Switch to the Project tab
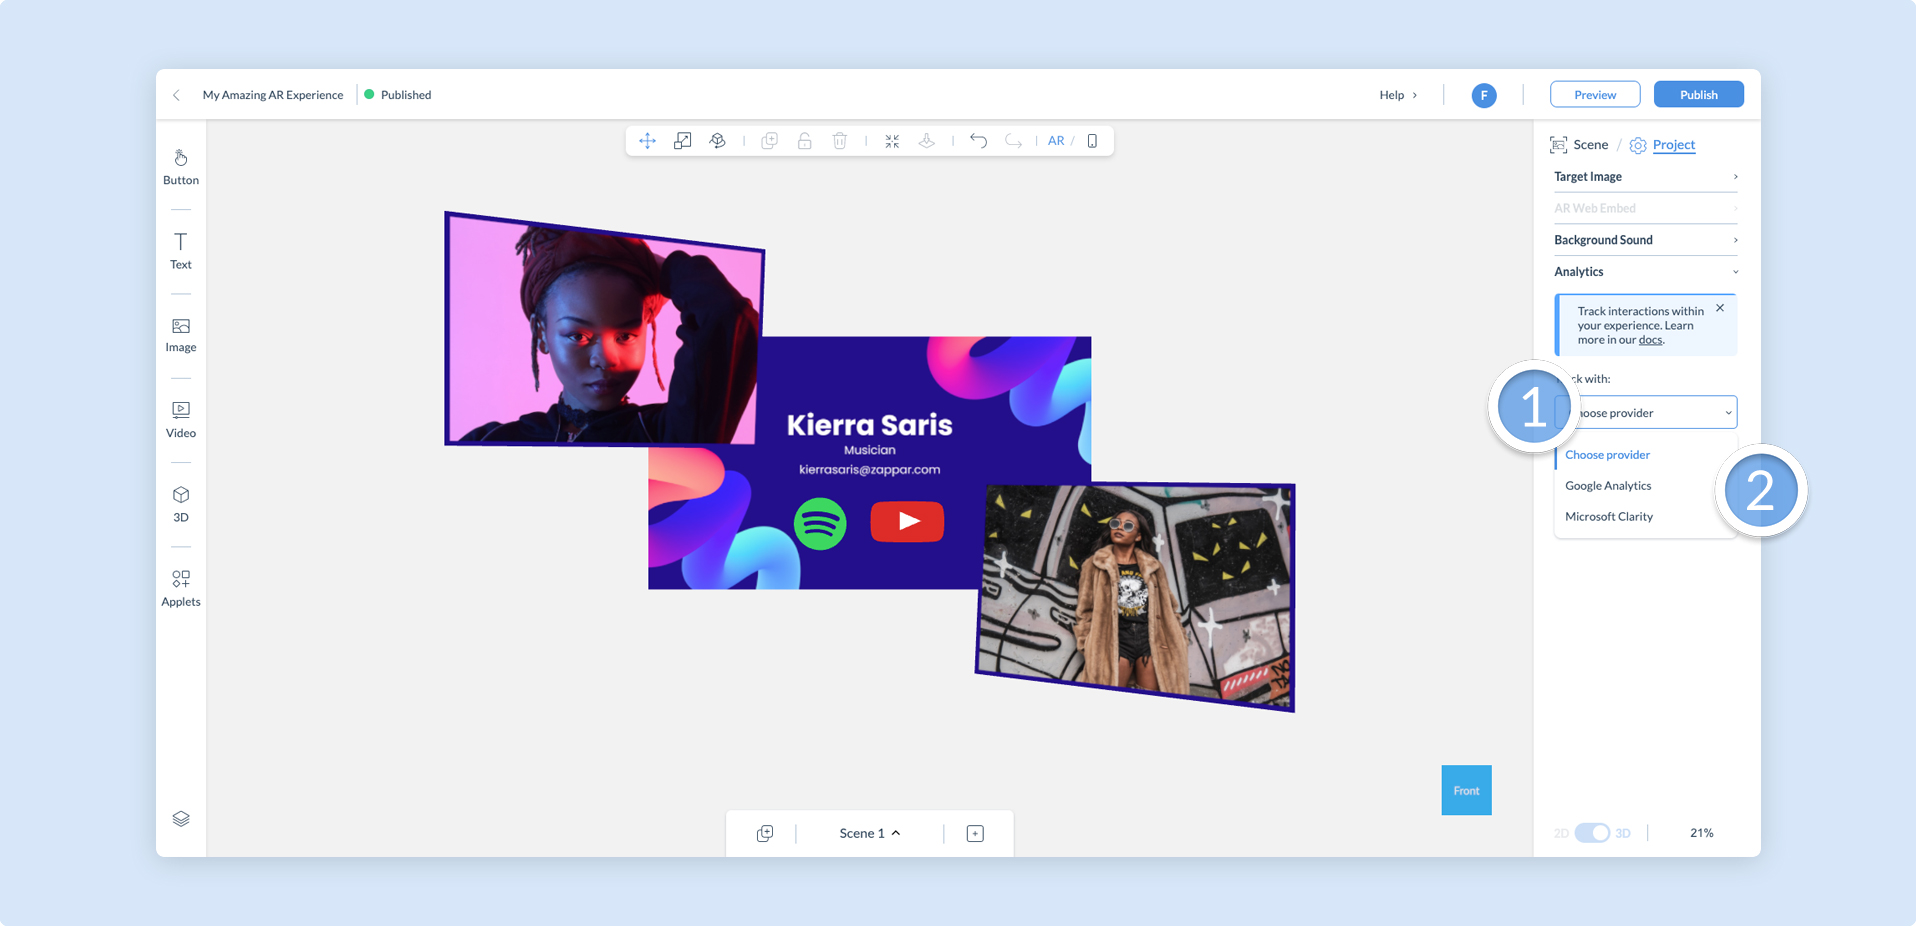The height and width of the screenshot is (926, 1916). (1662, 145)
